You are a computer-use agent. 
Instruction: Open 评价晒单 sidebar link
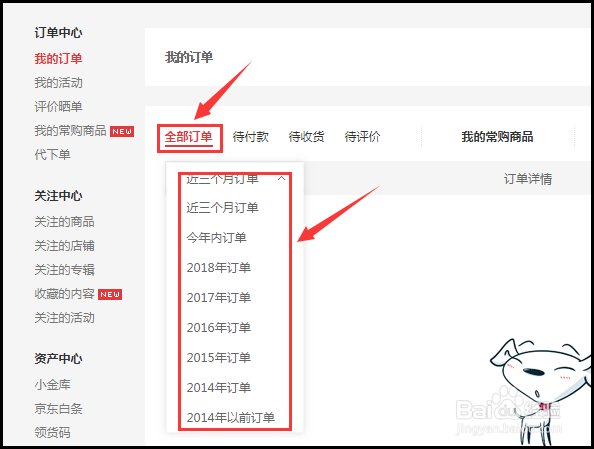click(x=58, y=106)
